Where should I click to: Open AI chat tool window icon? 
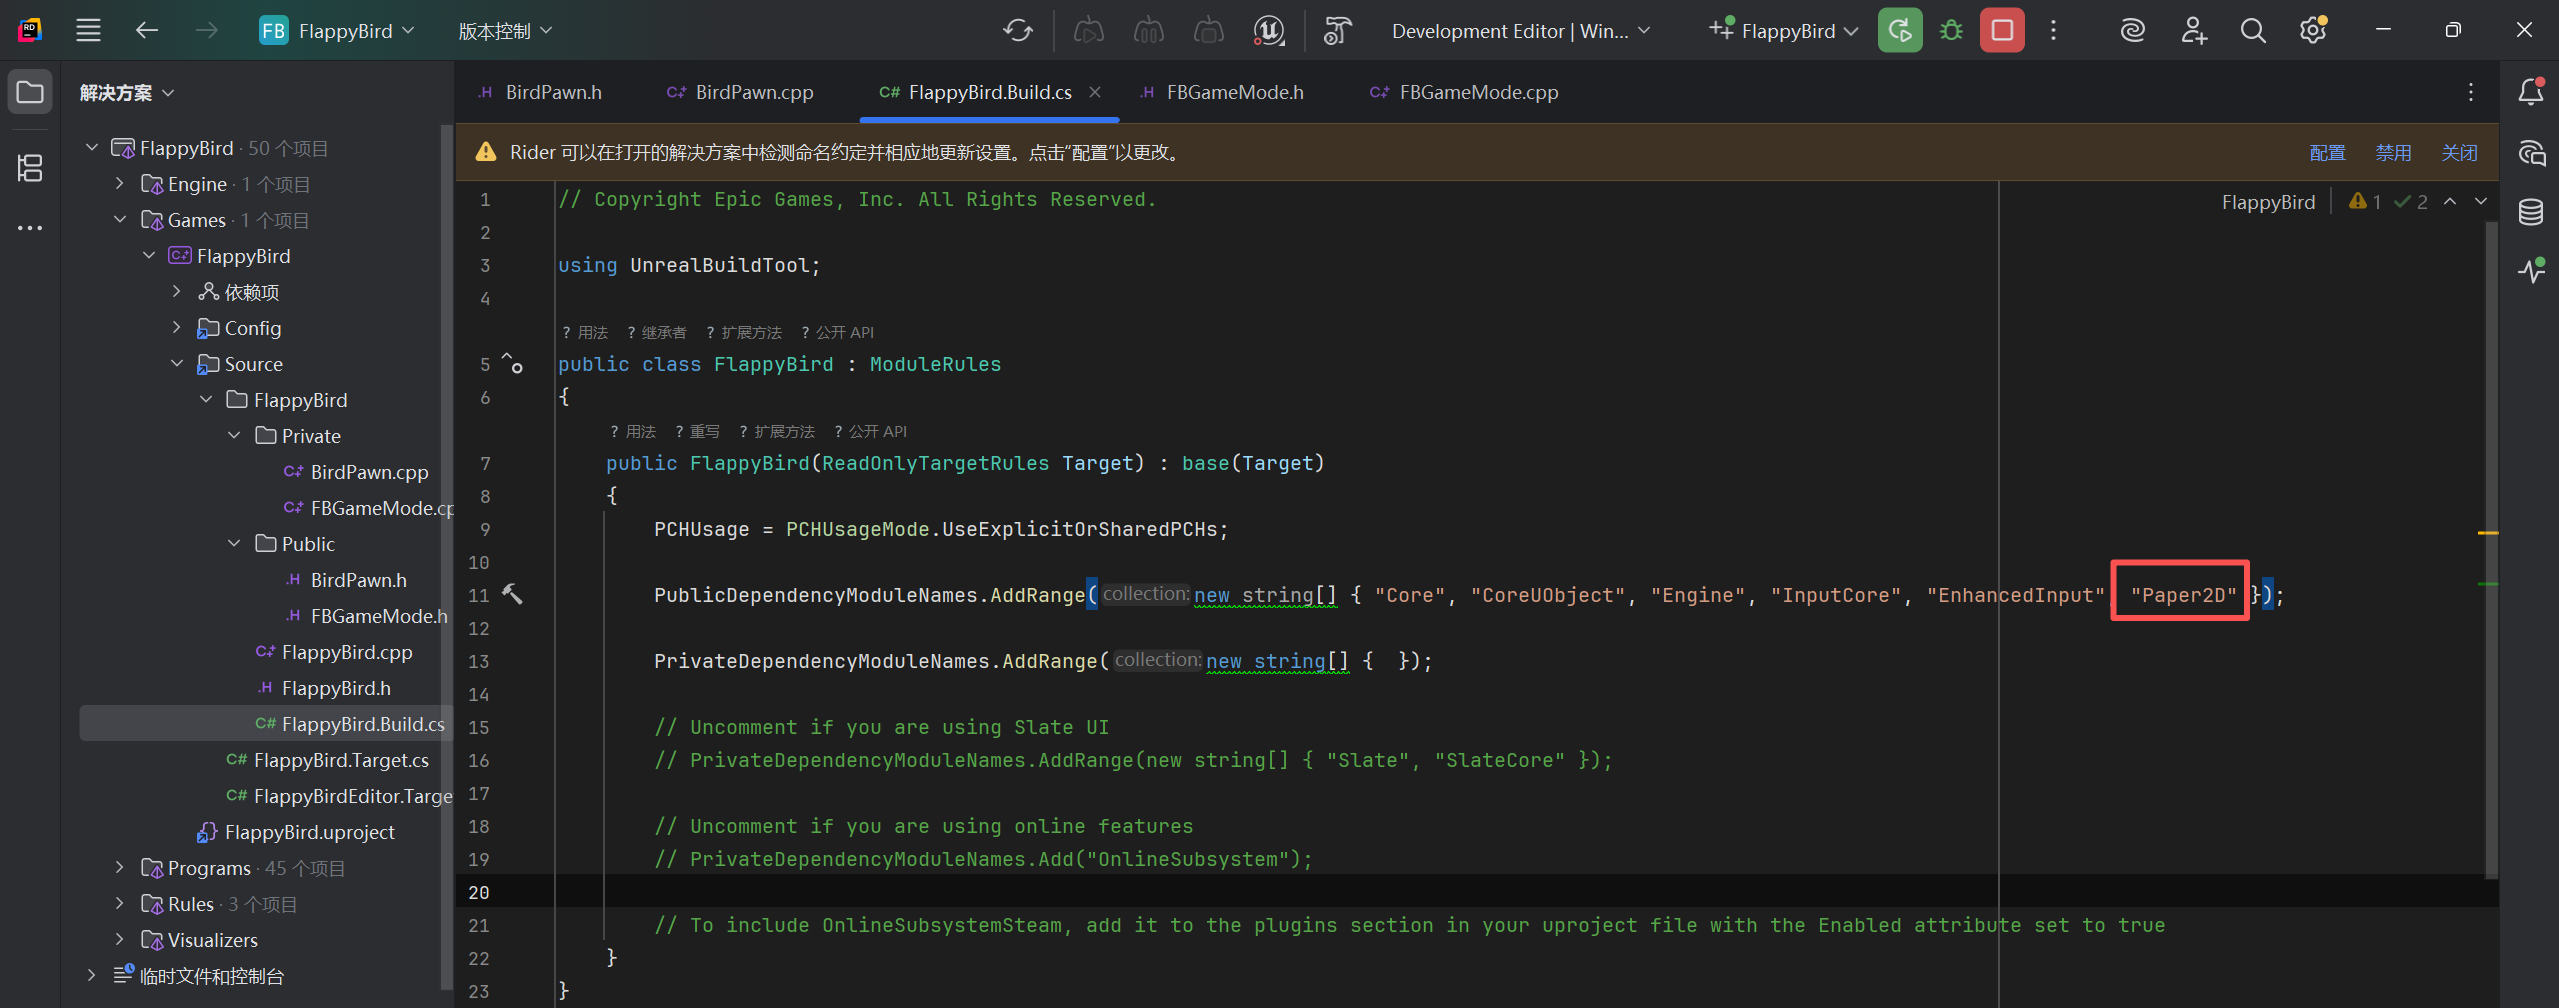pos(2530,153)
